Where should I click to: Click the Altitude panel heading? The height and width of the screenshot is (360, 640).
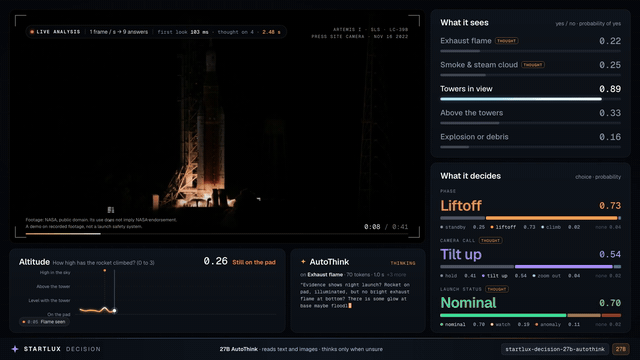[x=34, y=262]
